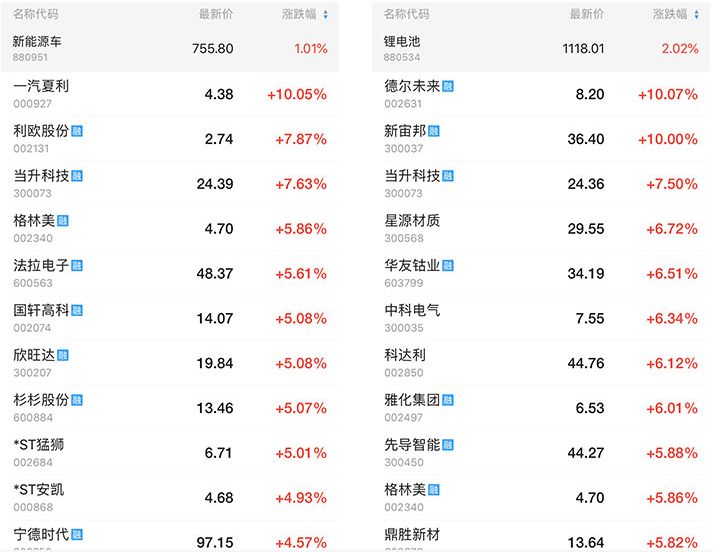Sort 新能源车 list by 涨跌幅 arrow
This screenshot has width=713, height=552.
[324, 14]
